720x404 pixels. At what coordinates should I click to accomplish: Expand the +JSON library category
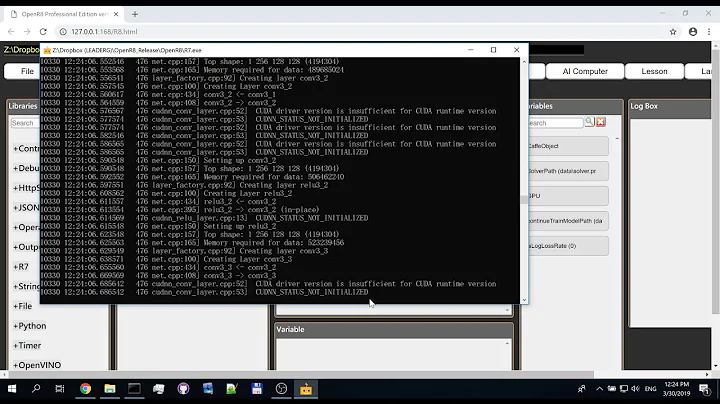pos(26,208)
